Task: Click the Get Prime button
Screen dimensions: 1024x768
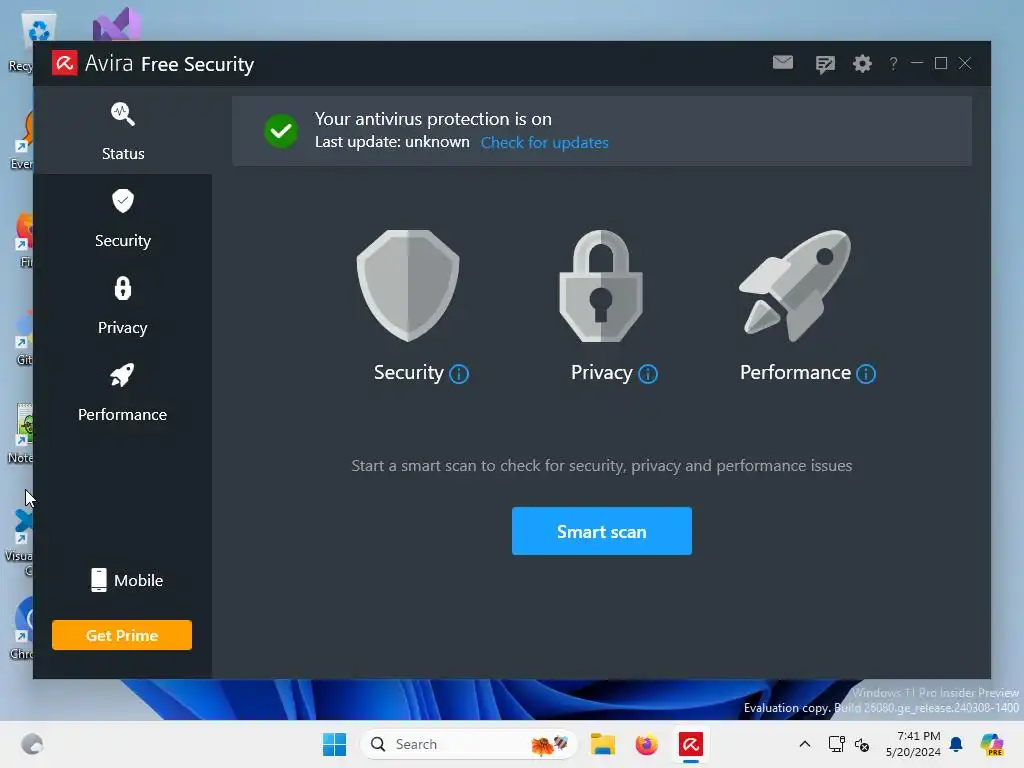Action: pos(122,635)
